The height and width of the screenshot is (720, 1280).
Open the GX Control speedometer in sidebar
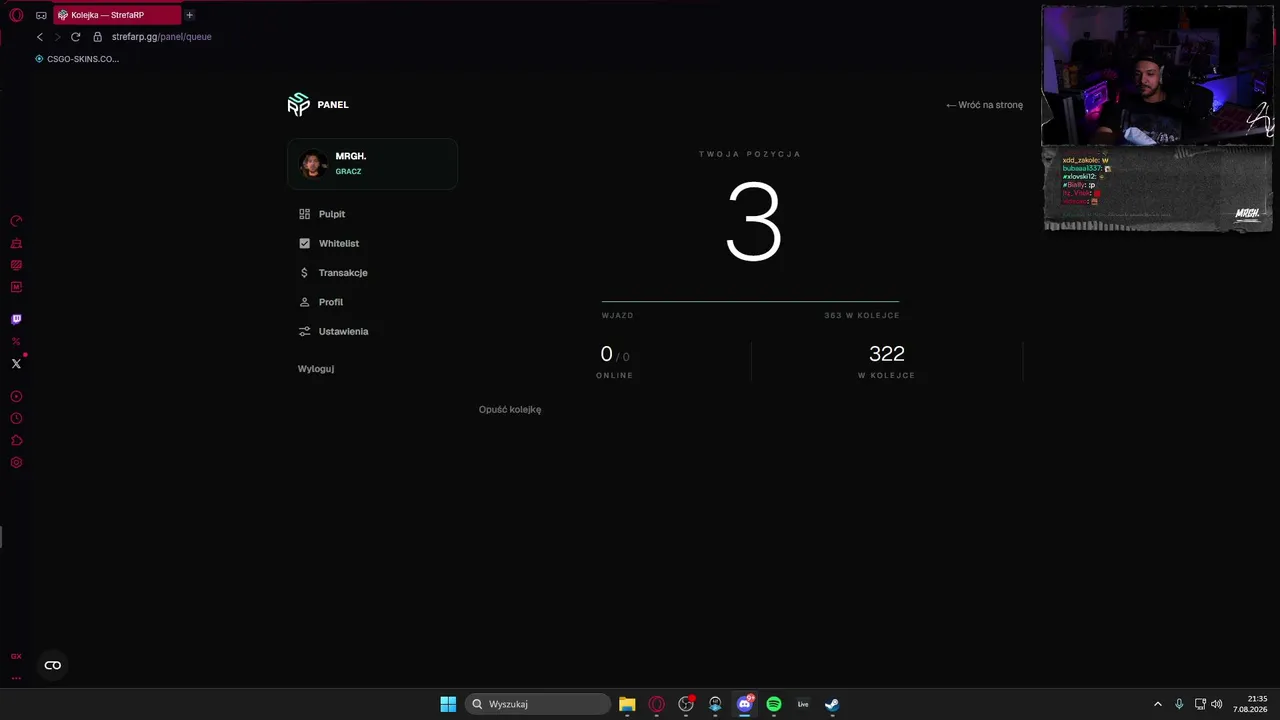(16, 221)
